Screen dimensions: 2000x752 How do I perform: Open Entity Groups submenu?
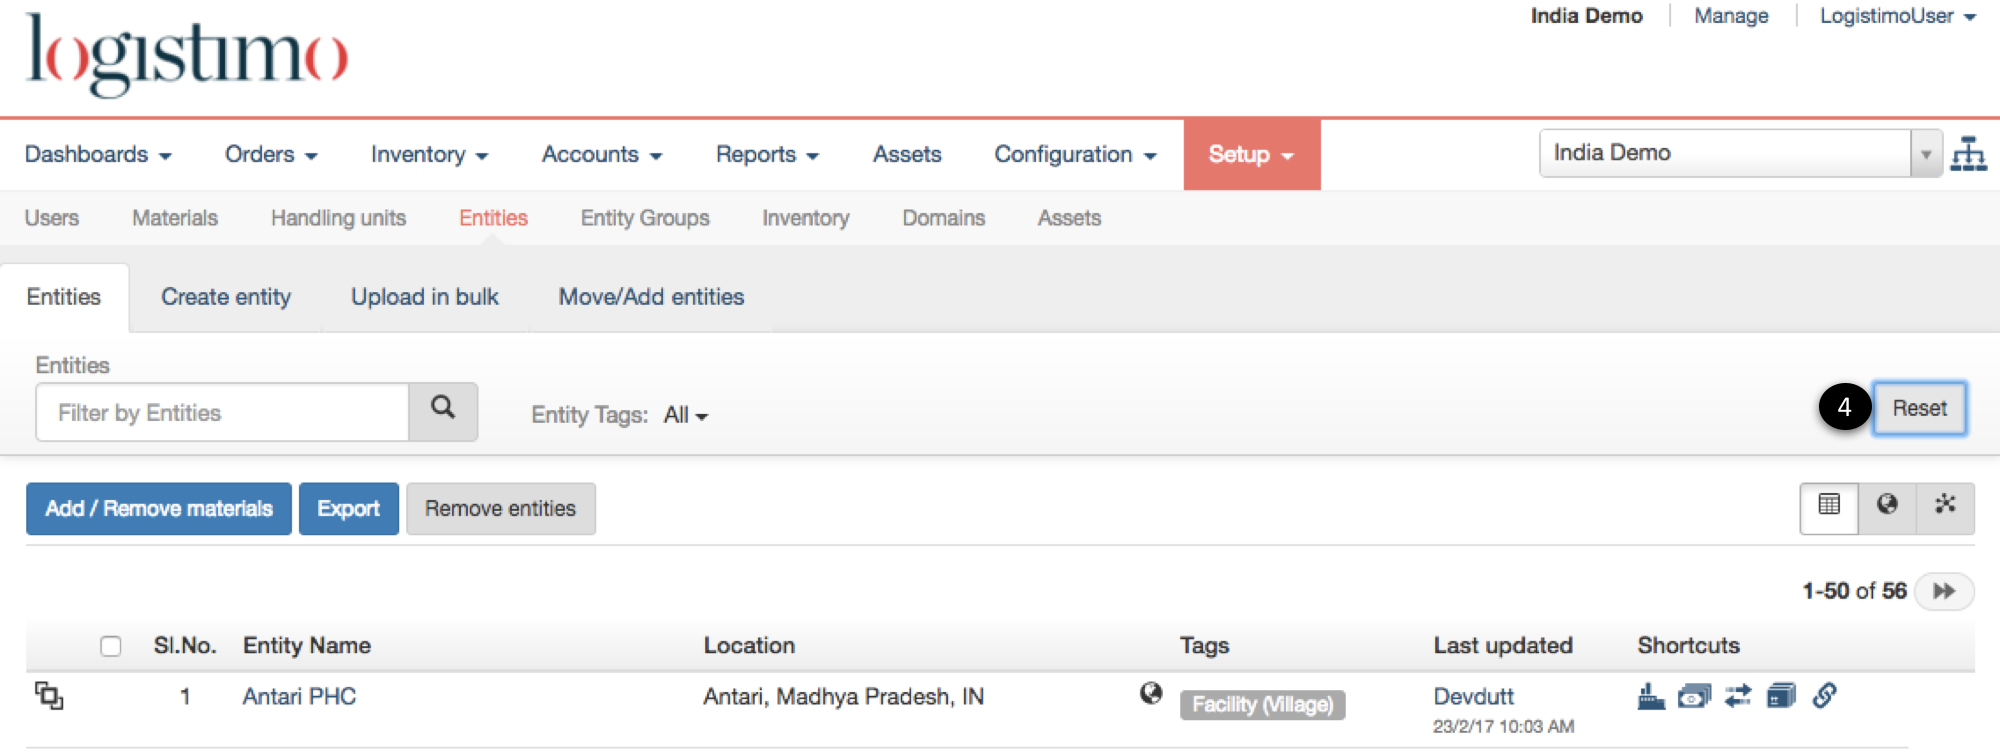pyautogui.click(x=645, y=218)
